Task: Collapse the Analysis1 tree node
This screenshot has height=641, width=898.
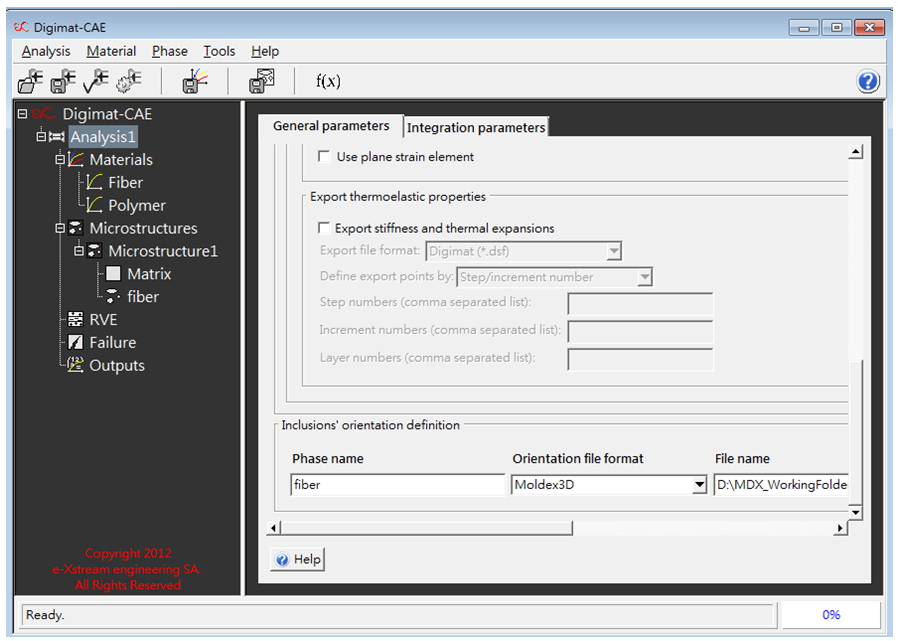Action: click(41, 136)
